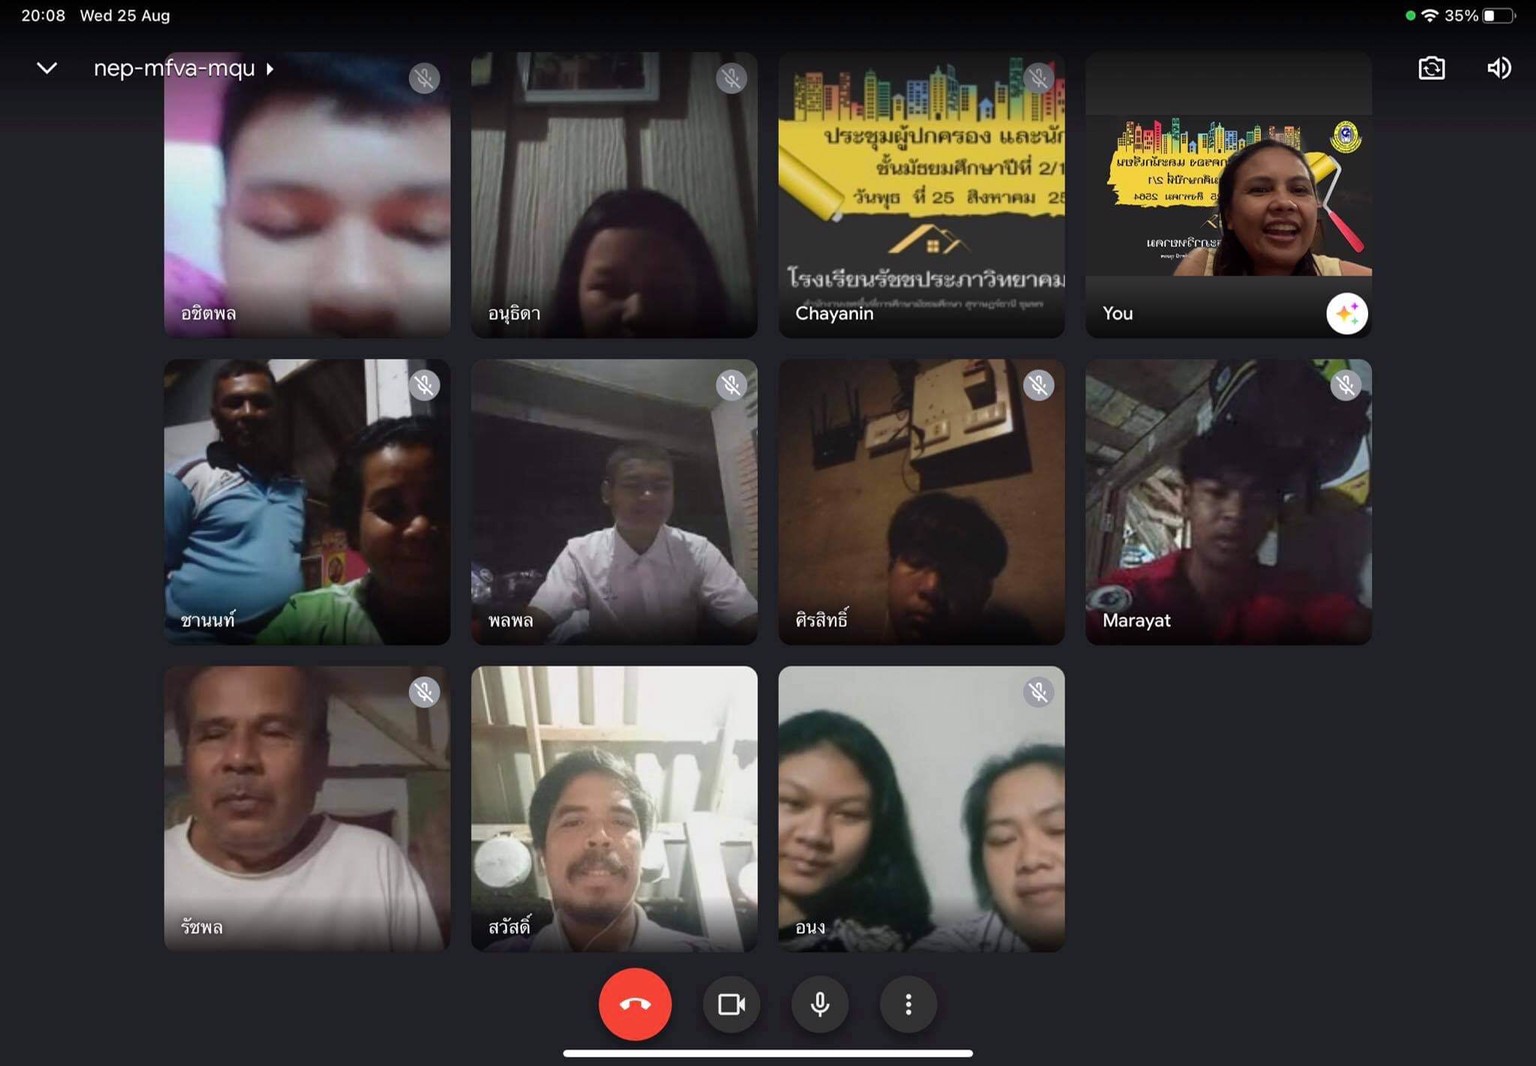Select the พลพล participant video tile
The width and height of the screenshot is (1536, 1066).
pos(614,501)
